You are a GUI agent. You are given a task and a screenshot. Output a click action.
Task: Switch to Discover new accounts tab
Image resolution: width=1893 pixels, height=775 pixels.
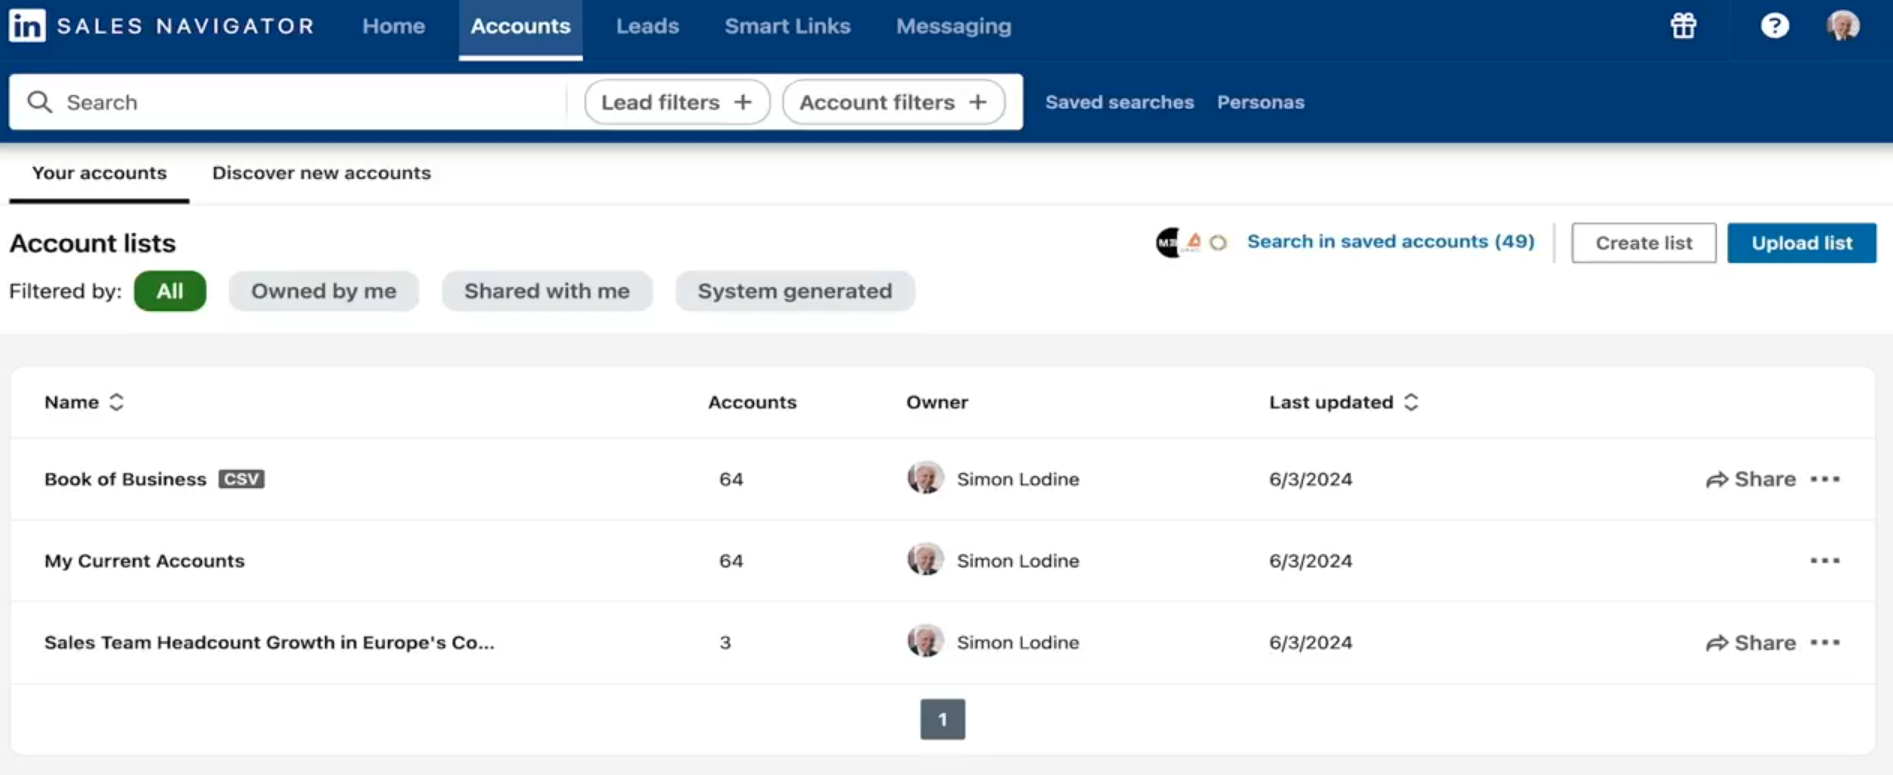(321, 173)
